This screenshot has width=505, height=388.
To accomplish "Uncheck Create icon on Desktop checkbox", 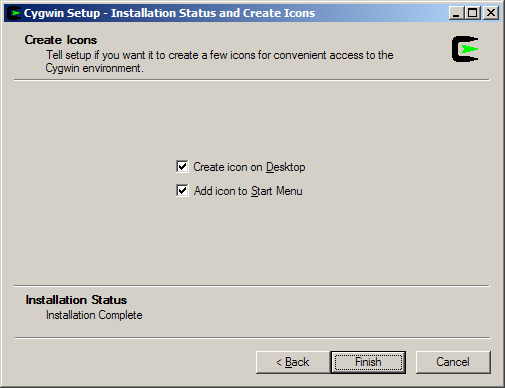I will pos(182,166).
